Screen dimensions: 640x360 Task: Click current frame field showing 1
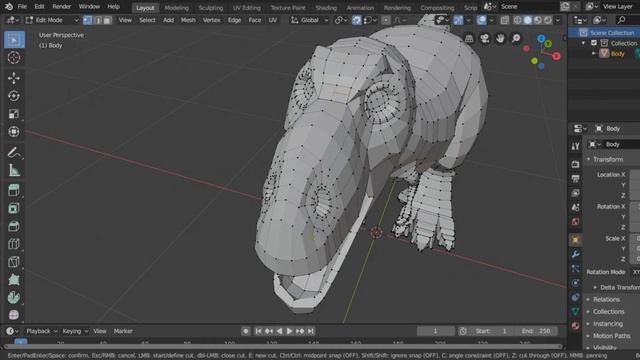click(435, 331)
